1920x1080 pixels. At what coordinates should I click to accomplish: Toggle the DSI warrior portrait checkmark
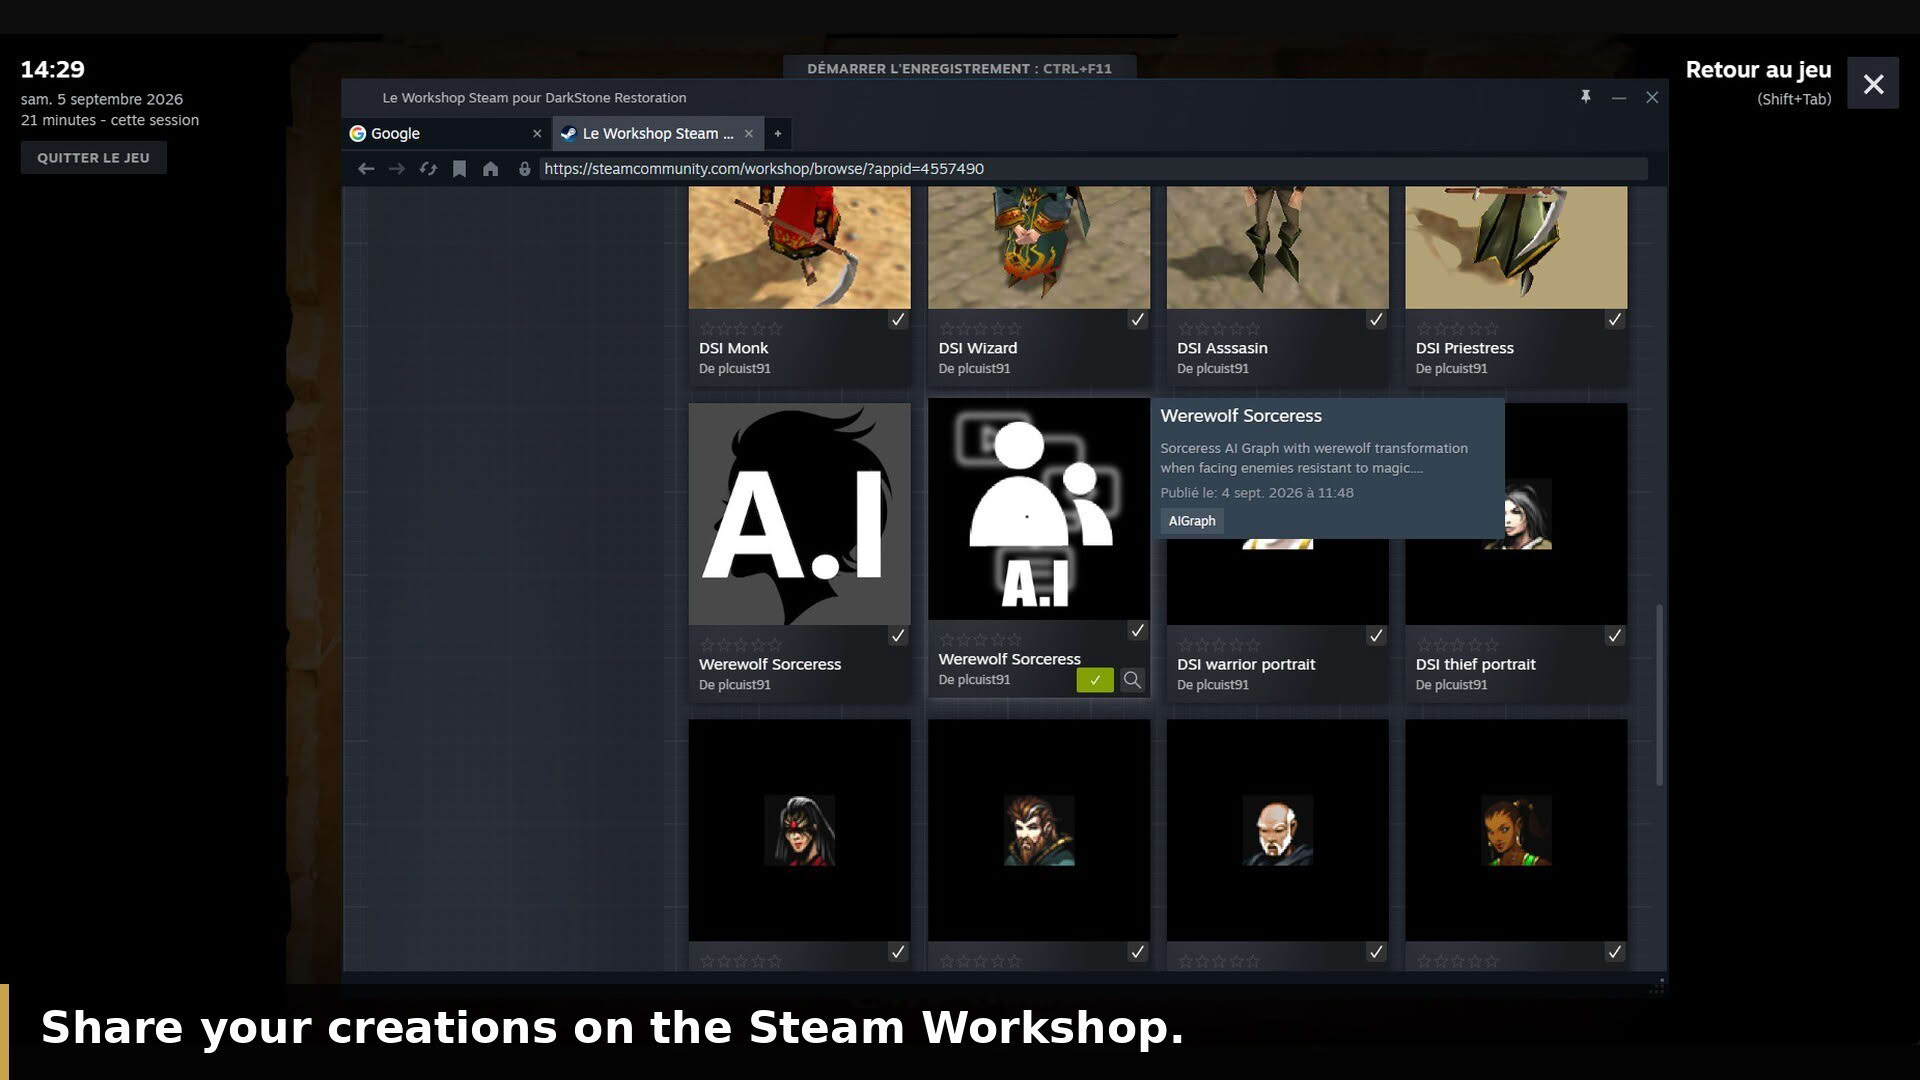point(1376,636)
